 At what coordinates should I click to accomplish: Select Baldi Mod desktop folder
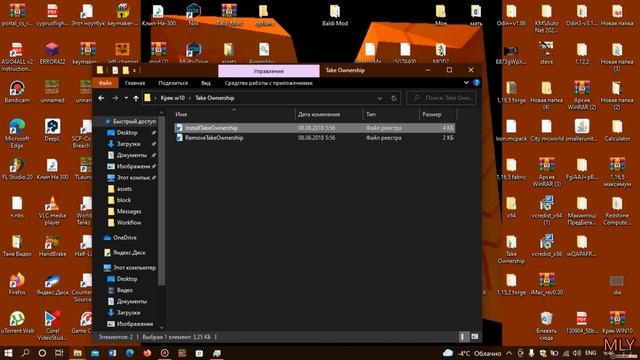click(x=335, y=16)
